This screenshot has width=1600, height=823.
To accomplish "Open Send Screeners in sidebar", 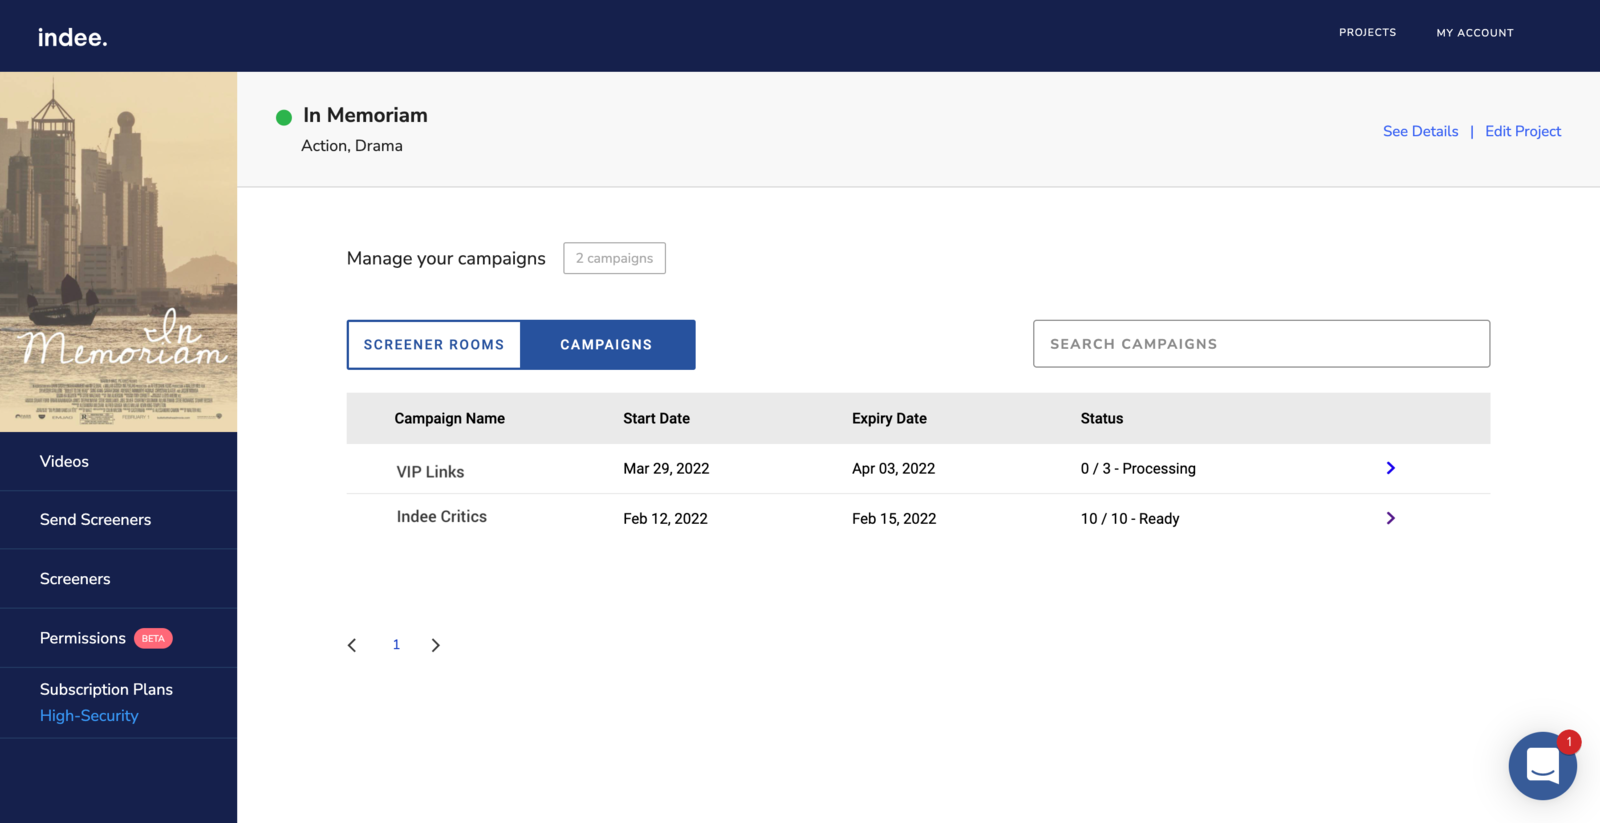I will pyautogui.click(x=95, y=520).
